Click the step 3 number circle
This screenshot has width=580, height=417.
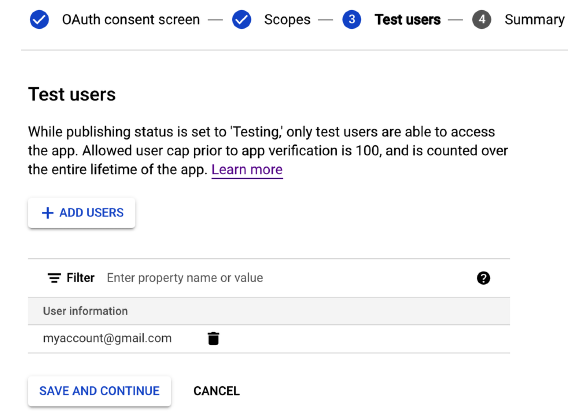[x=352, y=20]
